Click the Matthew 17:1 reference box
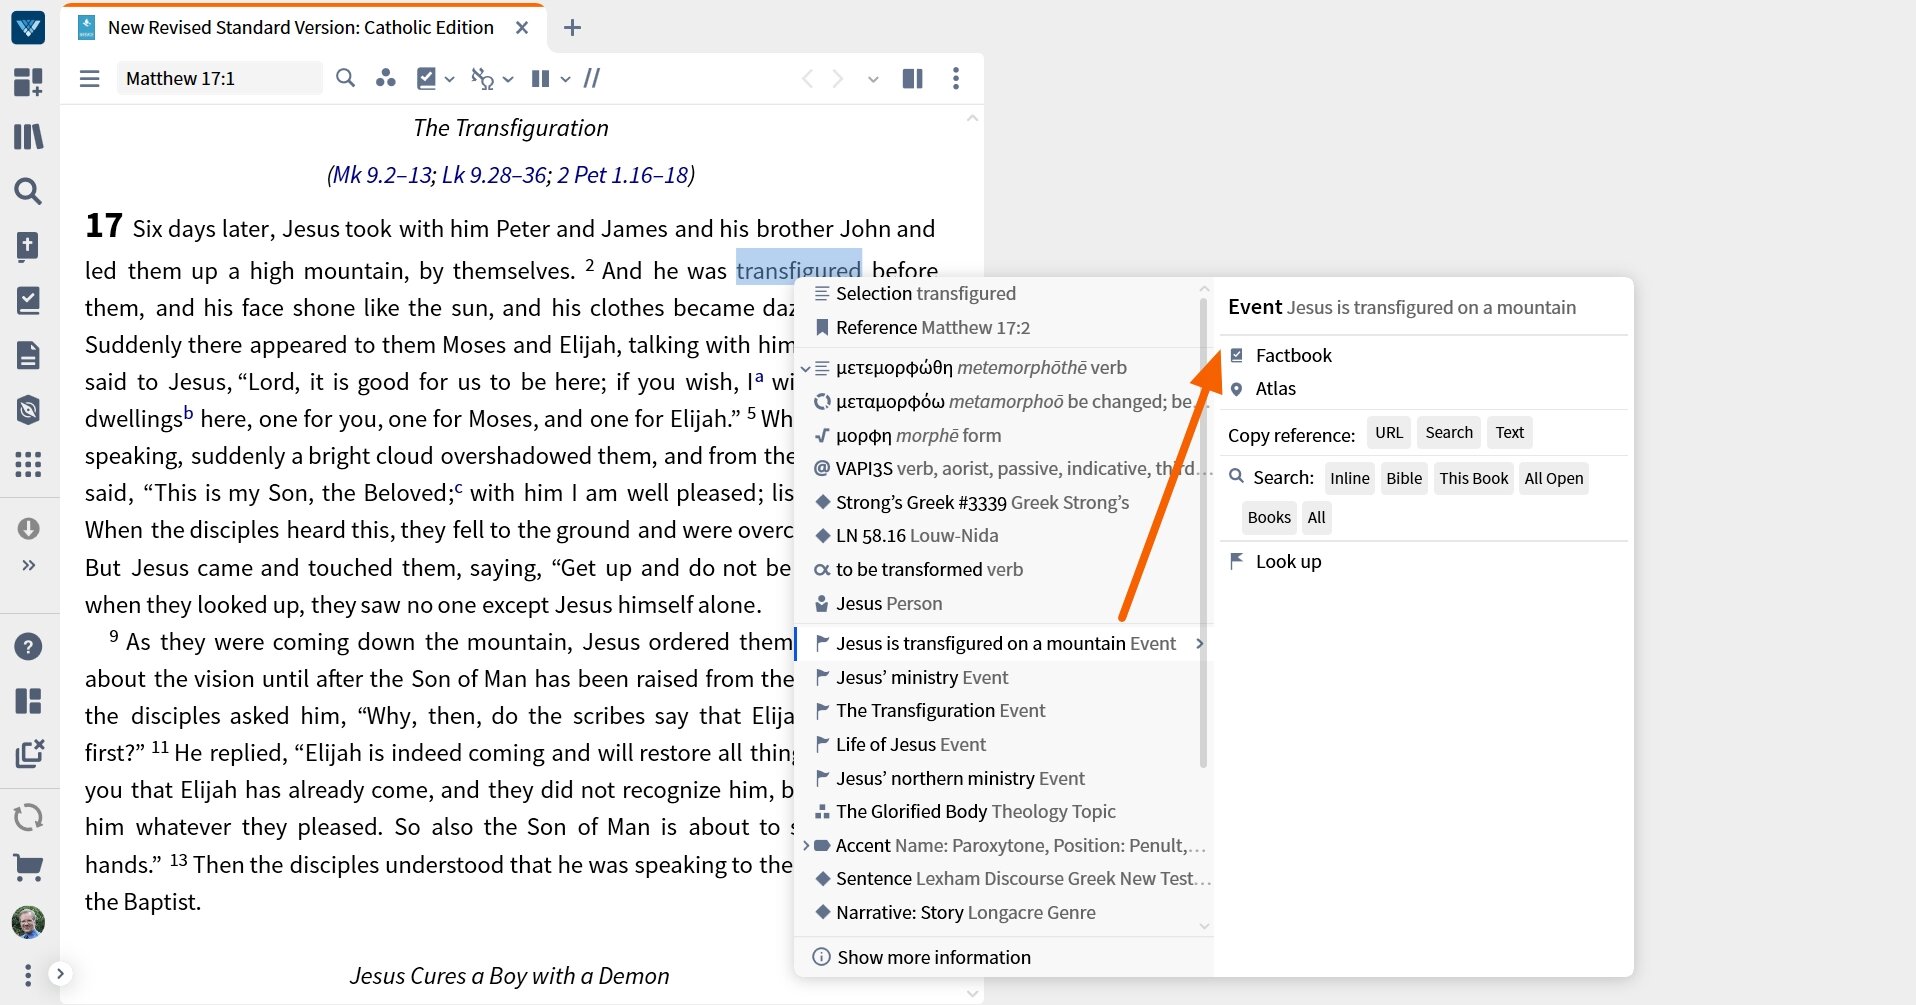This screenshot has width=1916, height=1005. (220, 78)
